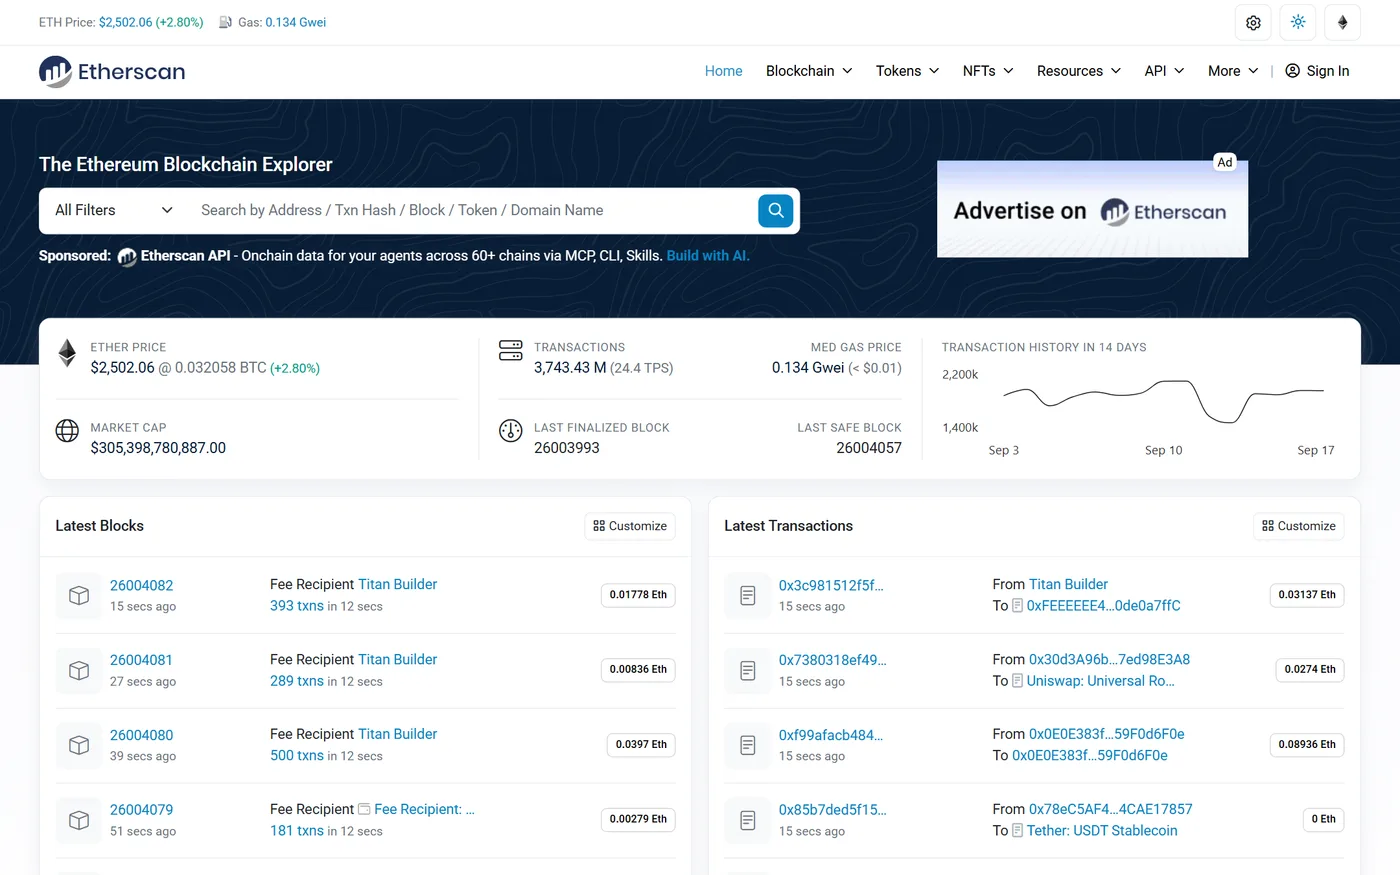Viewport: 1400px width, 875px height.
Task: View the 289 txns link
Action: [x=297, y=681]
